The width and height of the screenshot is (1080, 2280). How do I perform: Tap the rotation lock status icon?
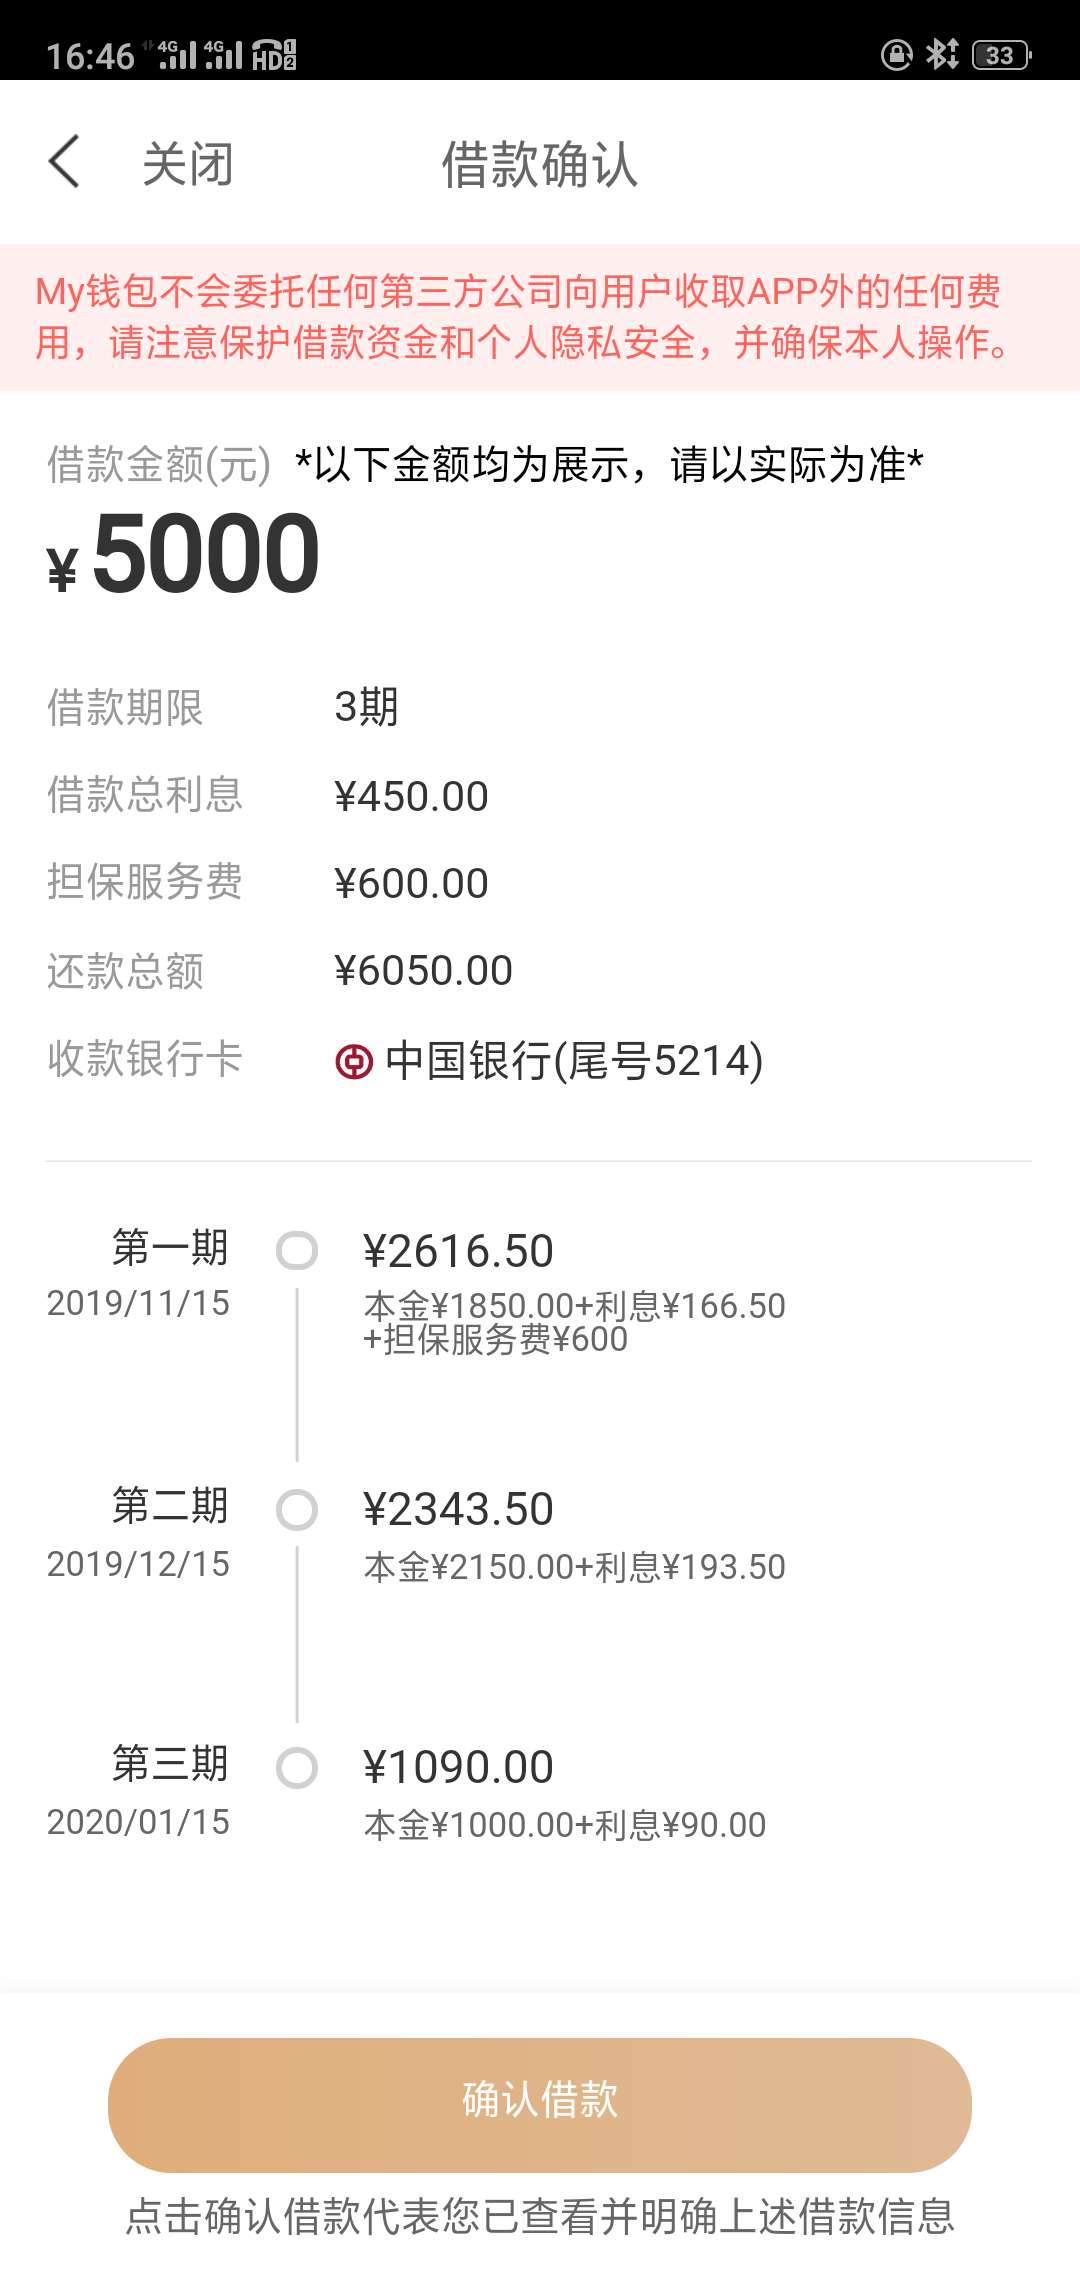click(896, 54)
